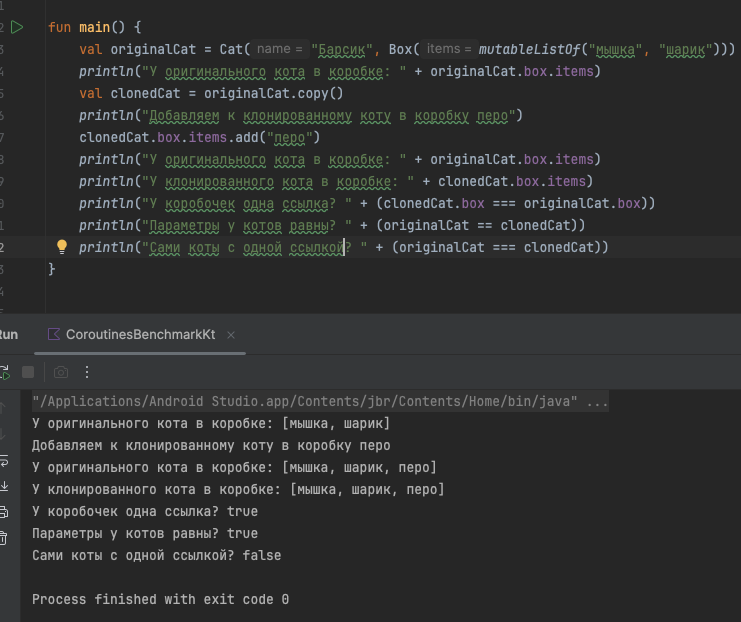Click output 'Сами коты с одной ссылкой? false'
The height and width of the screenshot is (622, 741).
point(156,555)
